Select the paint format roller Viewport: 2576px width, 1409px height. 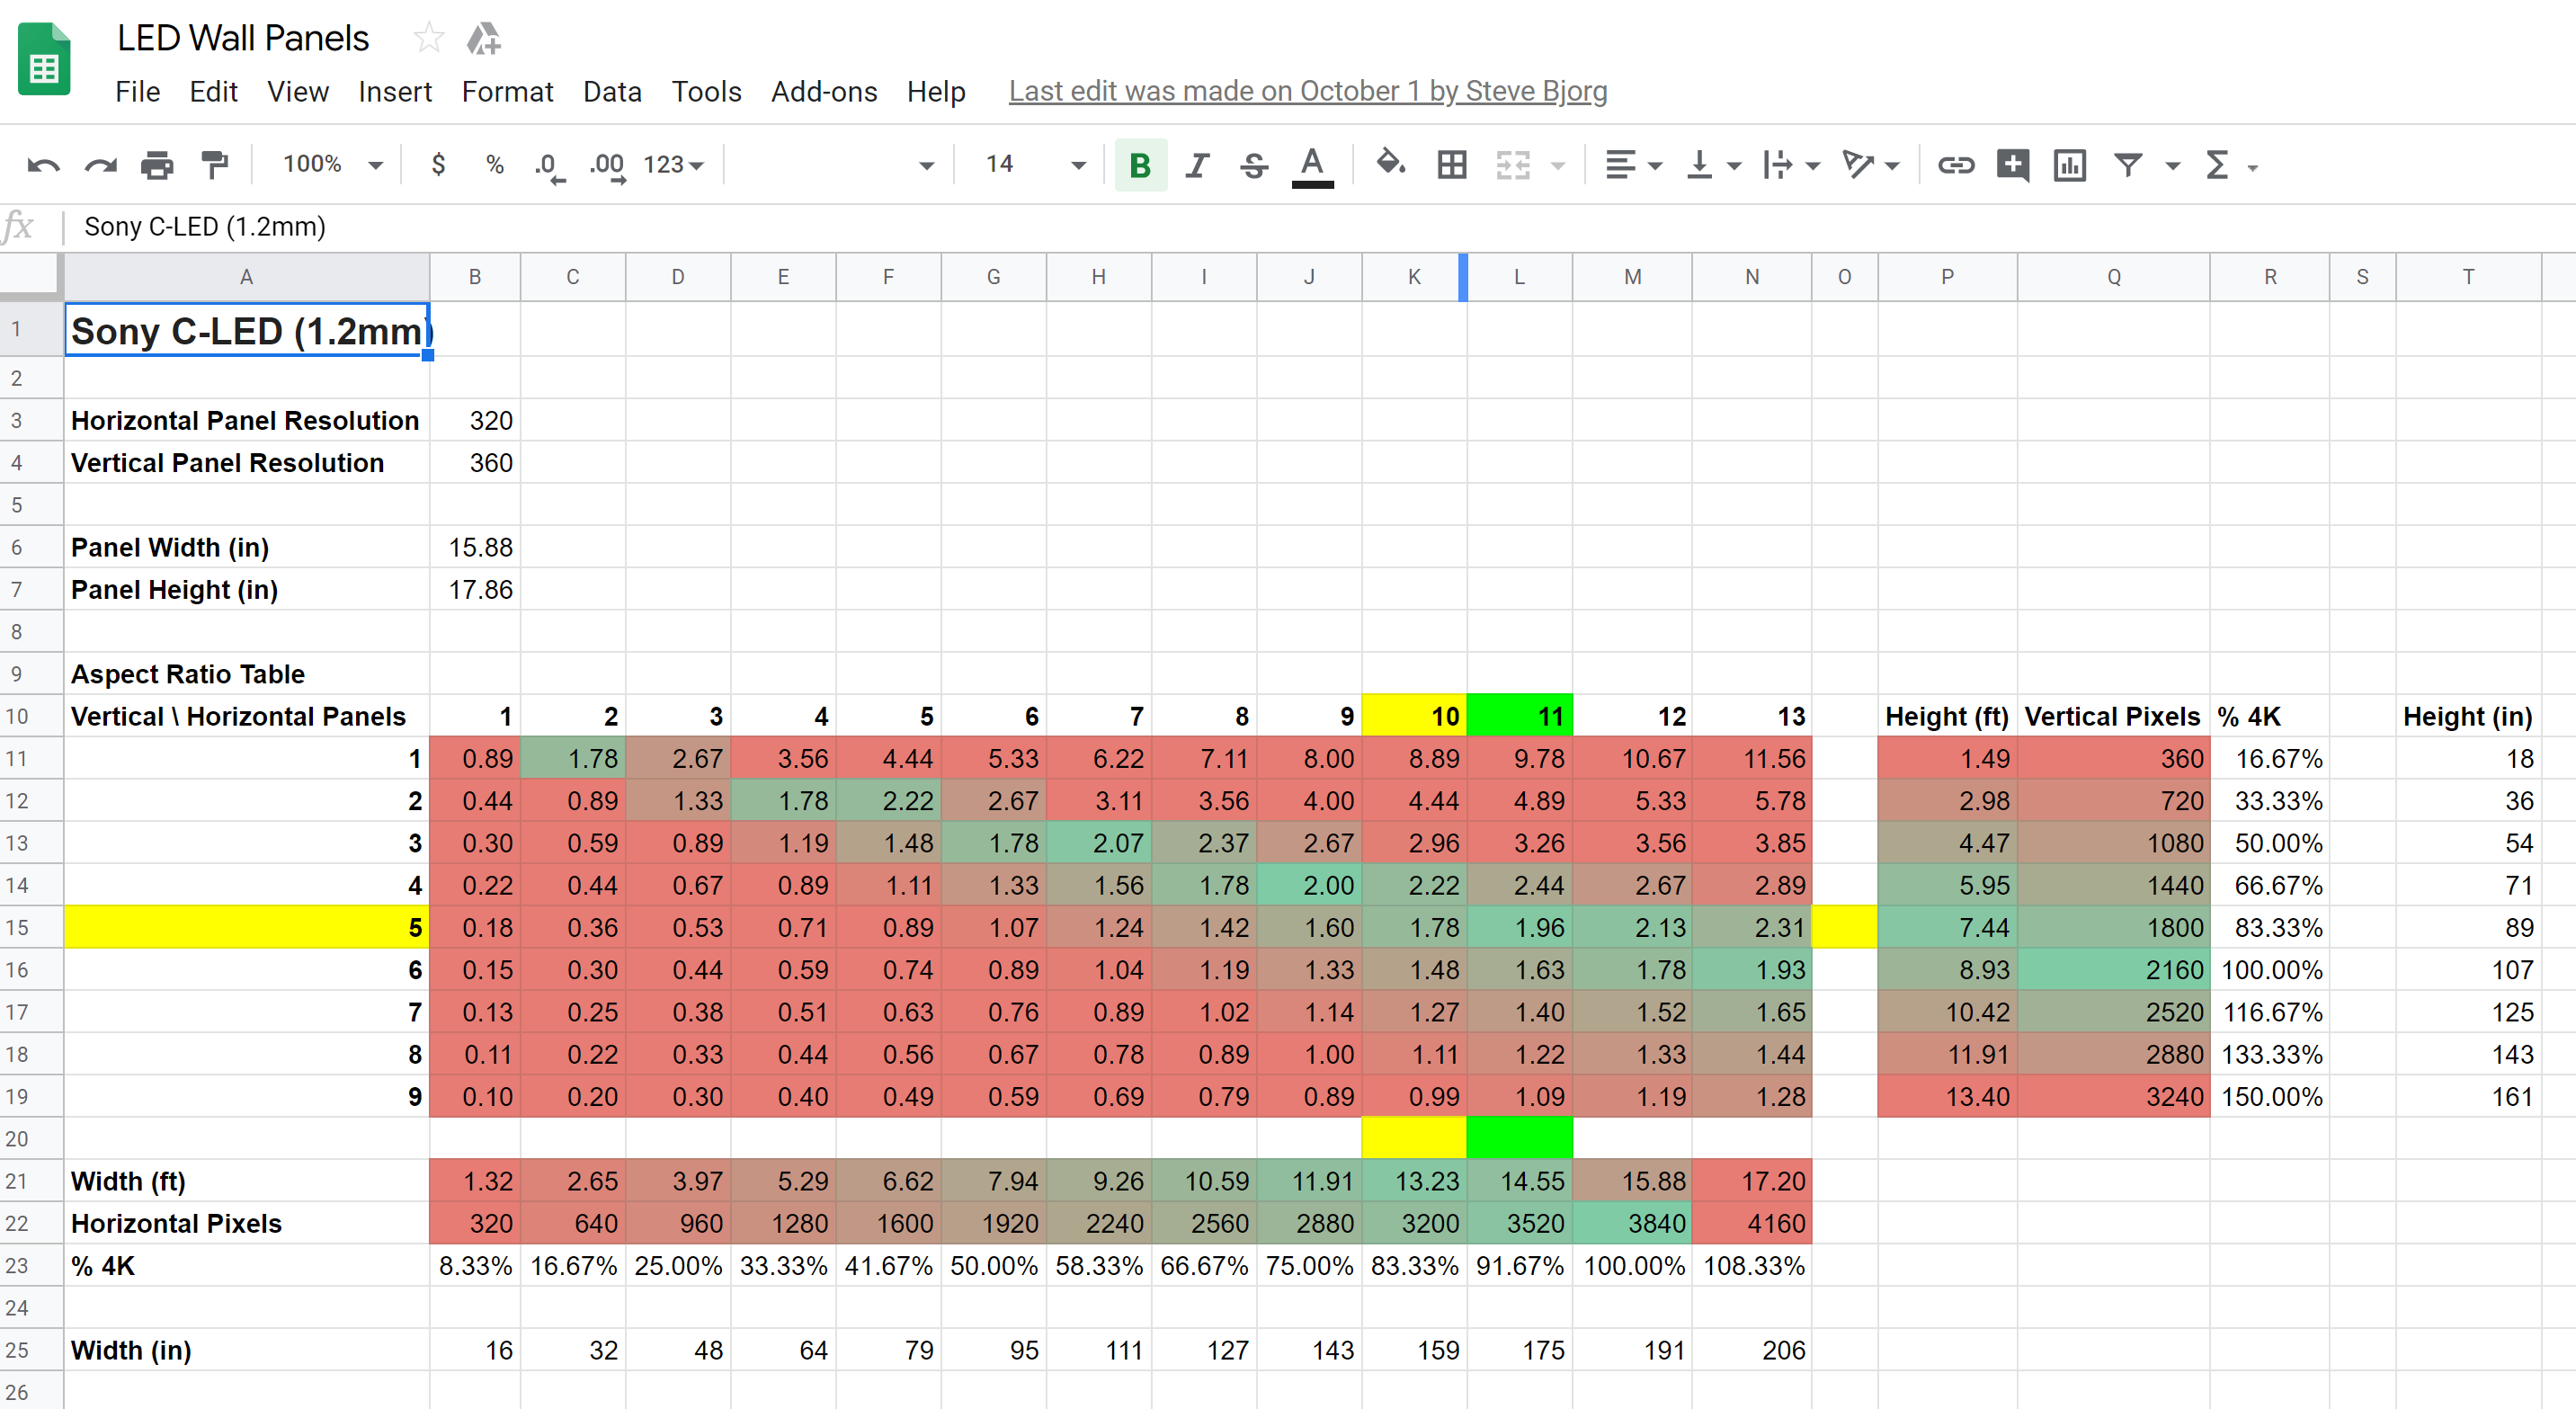point(214,165)
